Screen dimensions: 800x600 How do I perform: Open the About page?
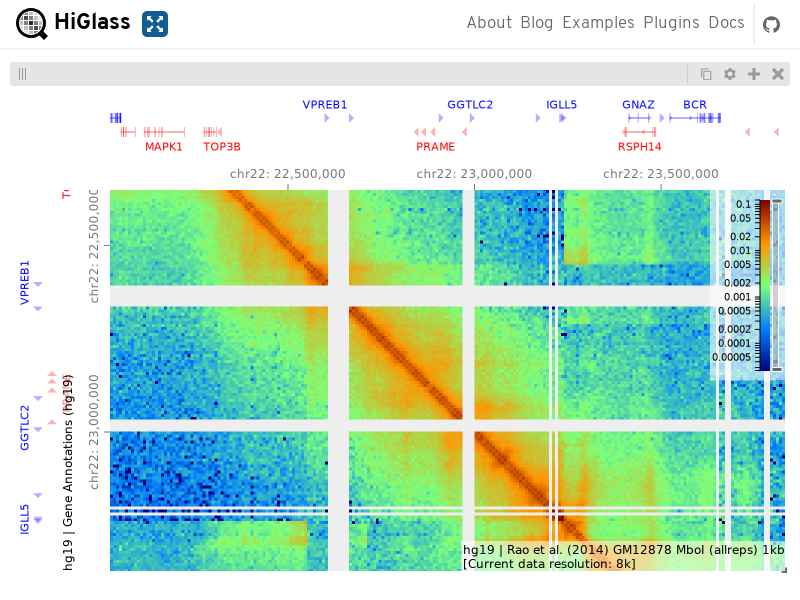pyautogui.click(x=489, y=22)
